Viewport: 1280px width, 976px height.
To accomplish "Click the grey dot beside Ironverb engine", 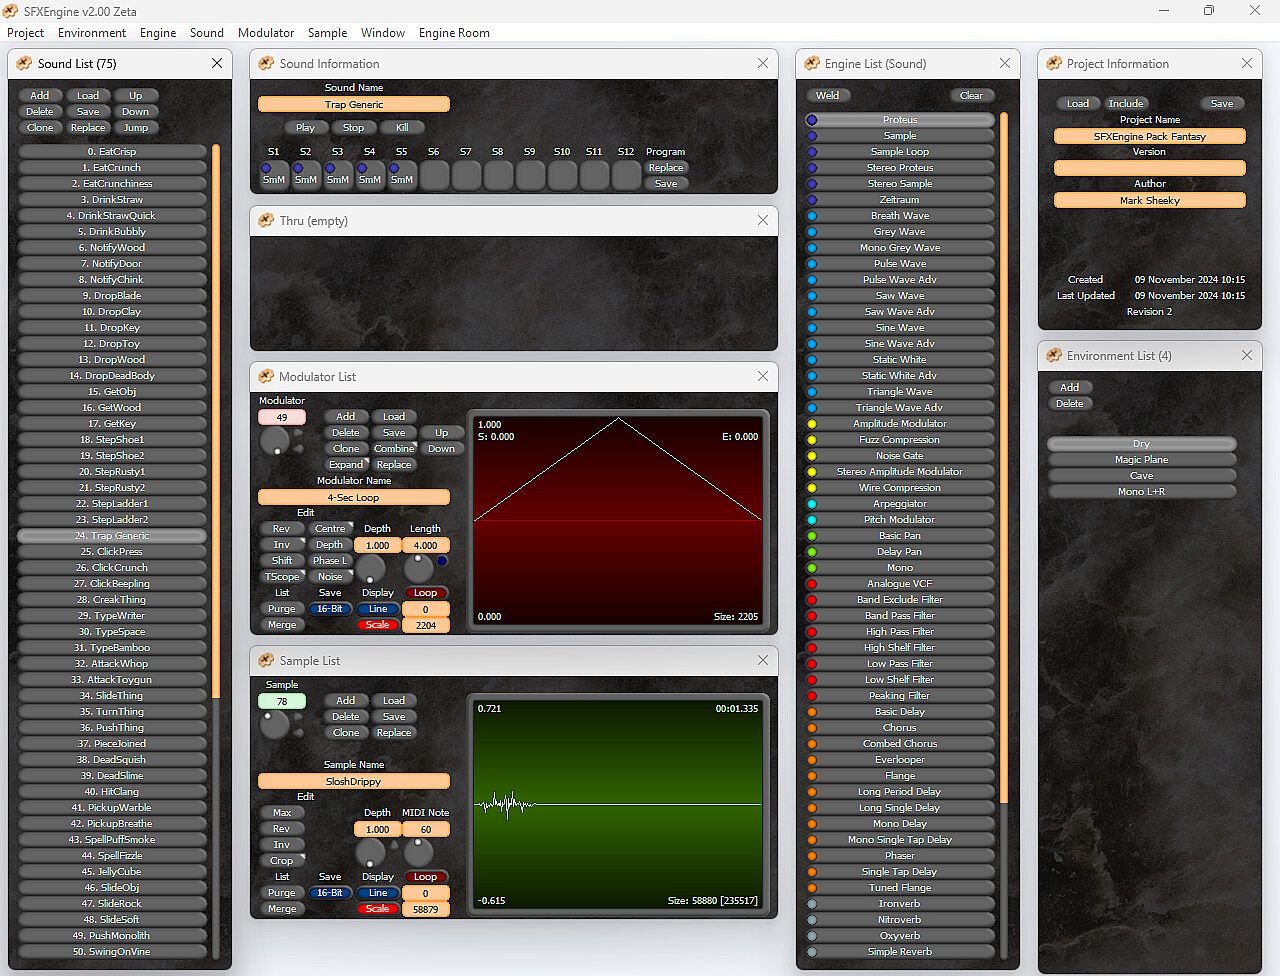I will pos(812,904).
